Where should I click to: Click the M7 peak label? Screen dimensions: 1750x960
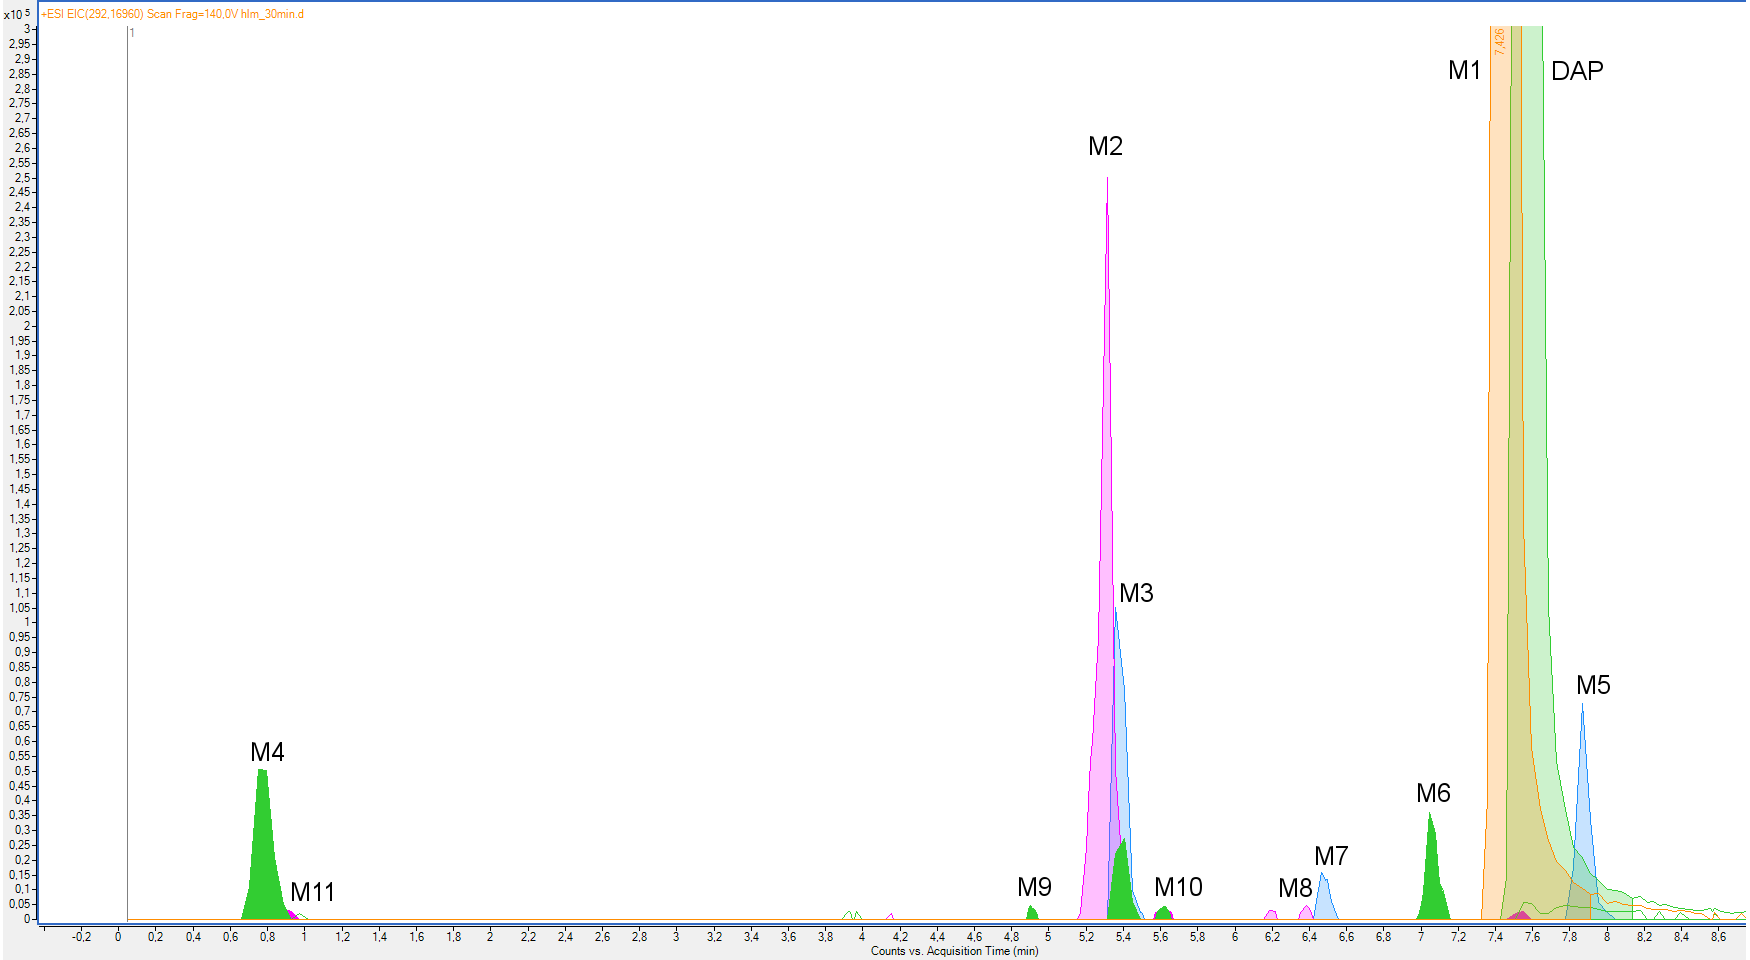(1331, 857)
